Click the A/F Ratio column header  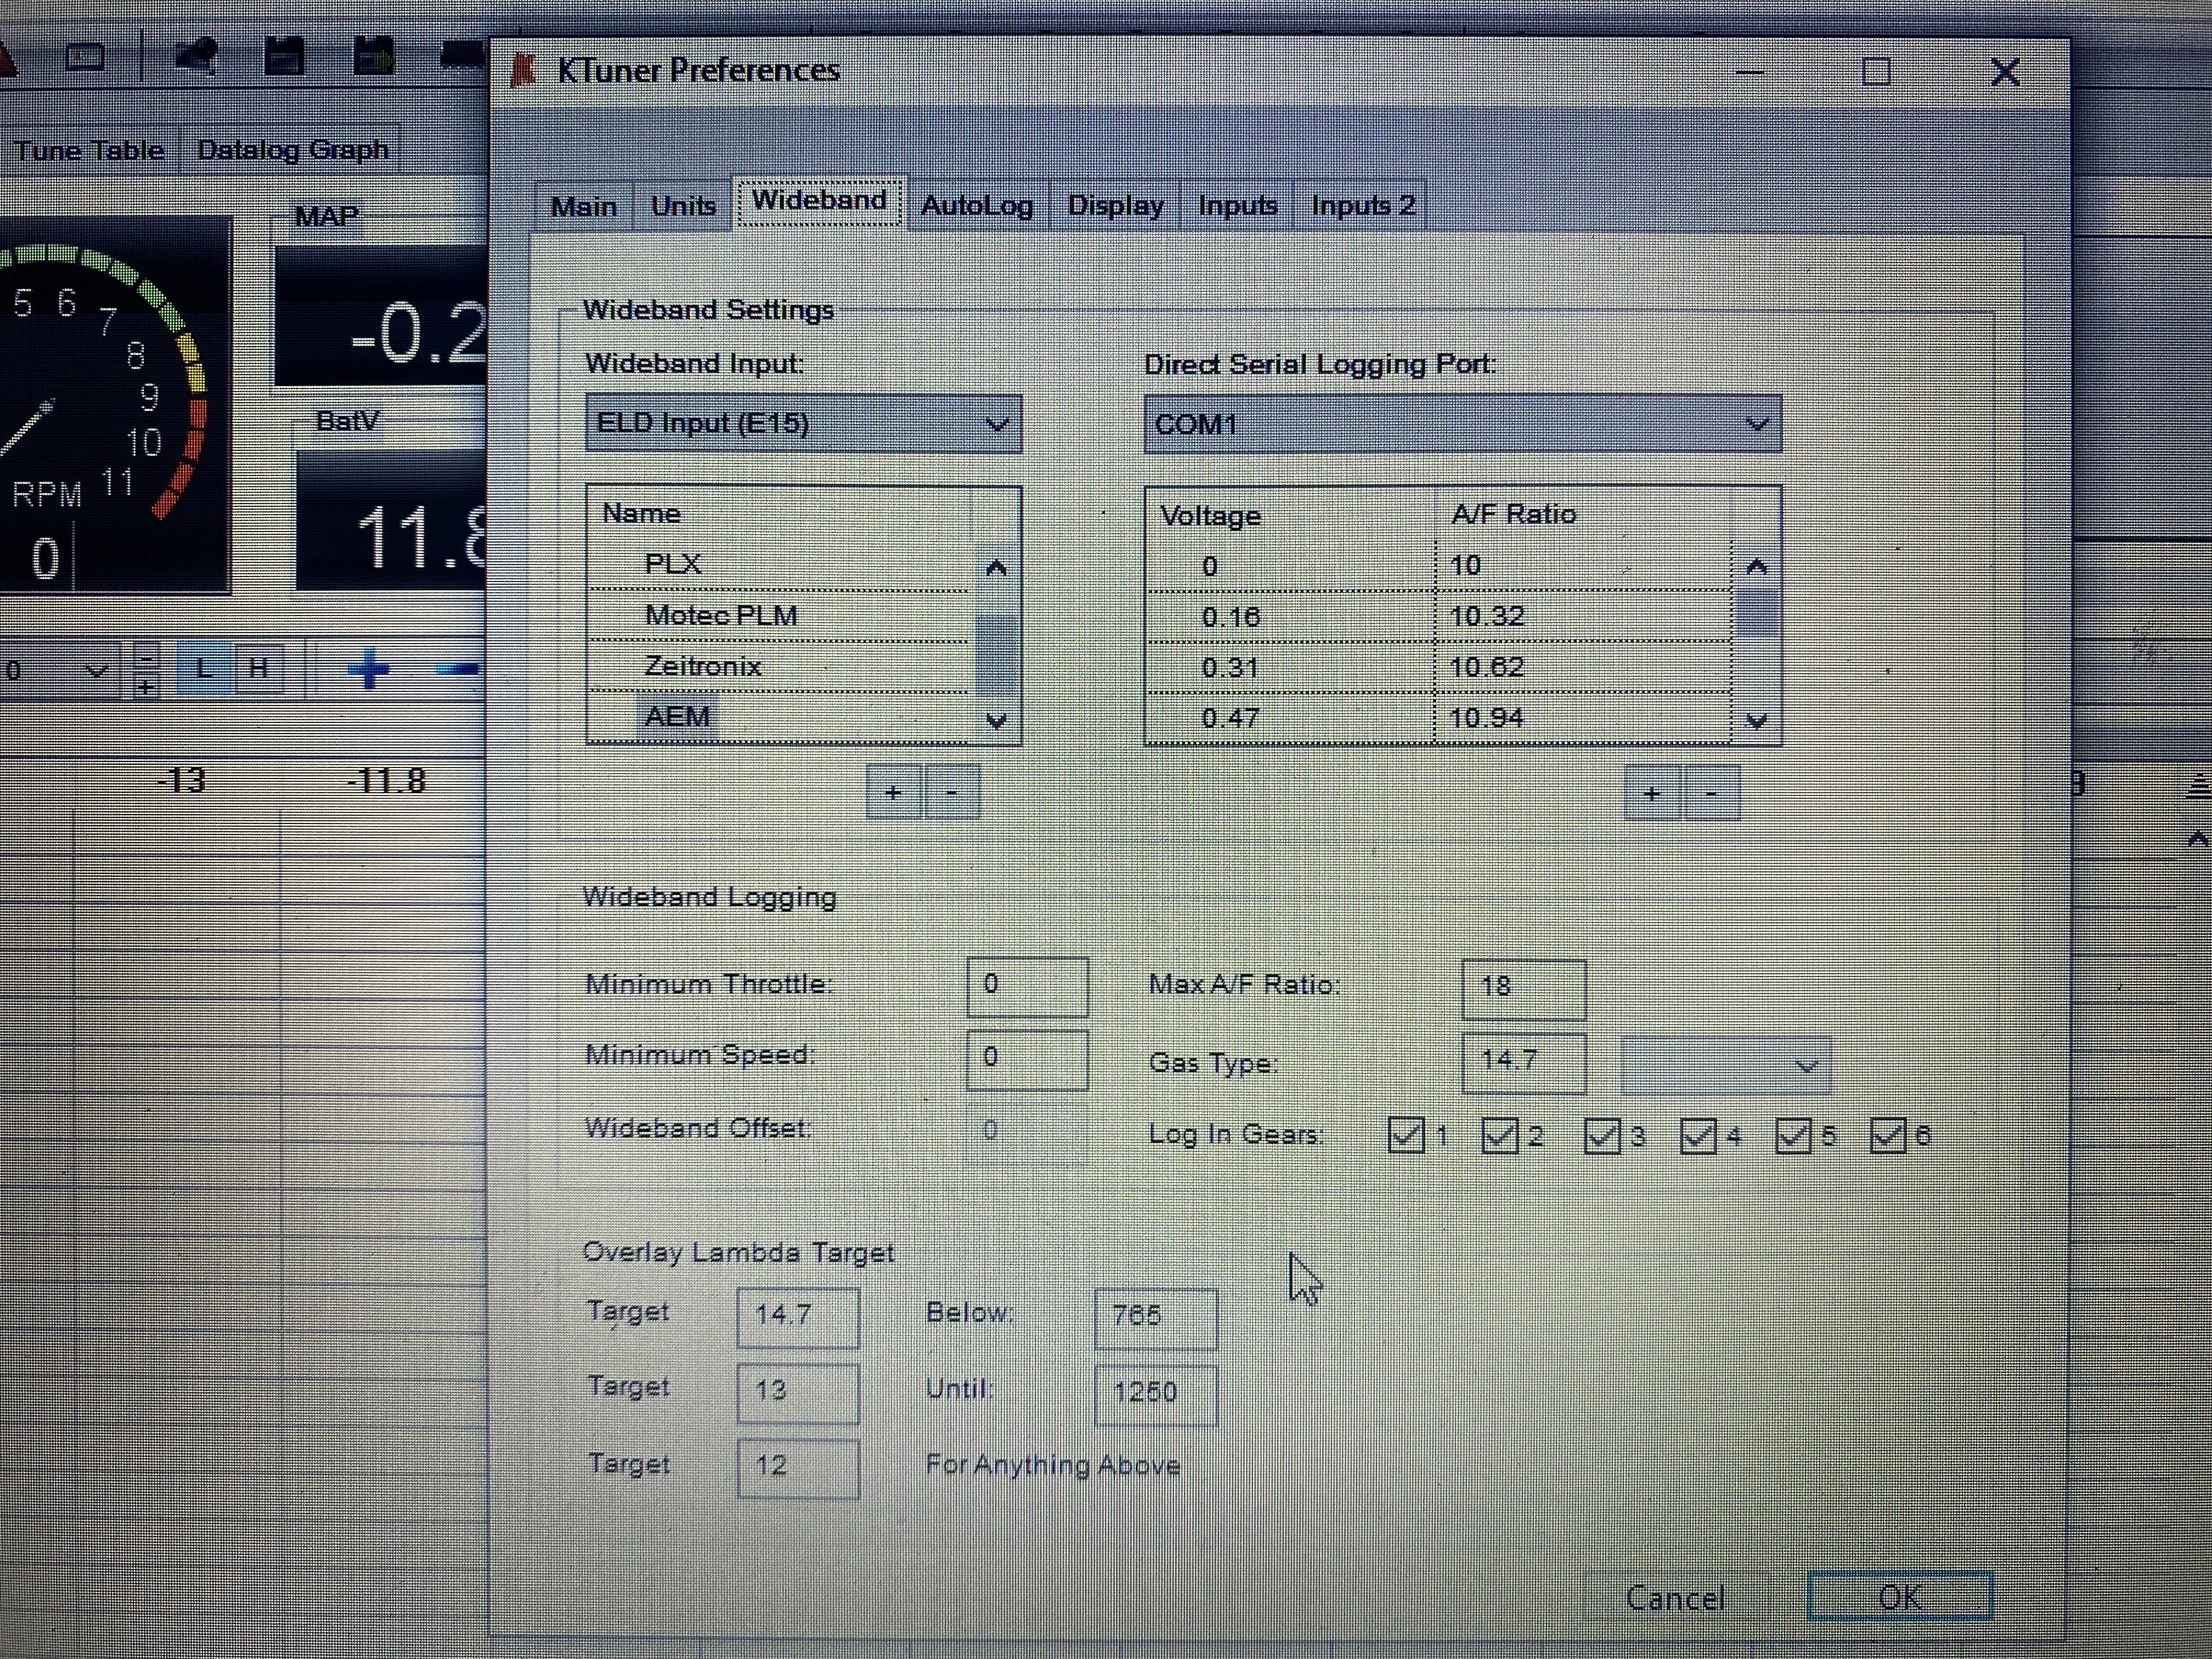click(x=1583, y=515)
